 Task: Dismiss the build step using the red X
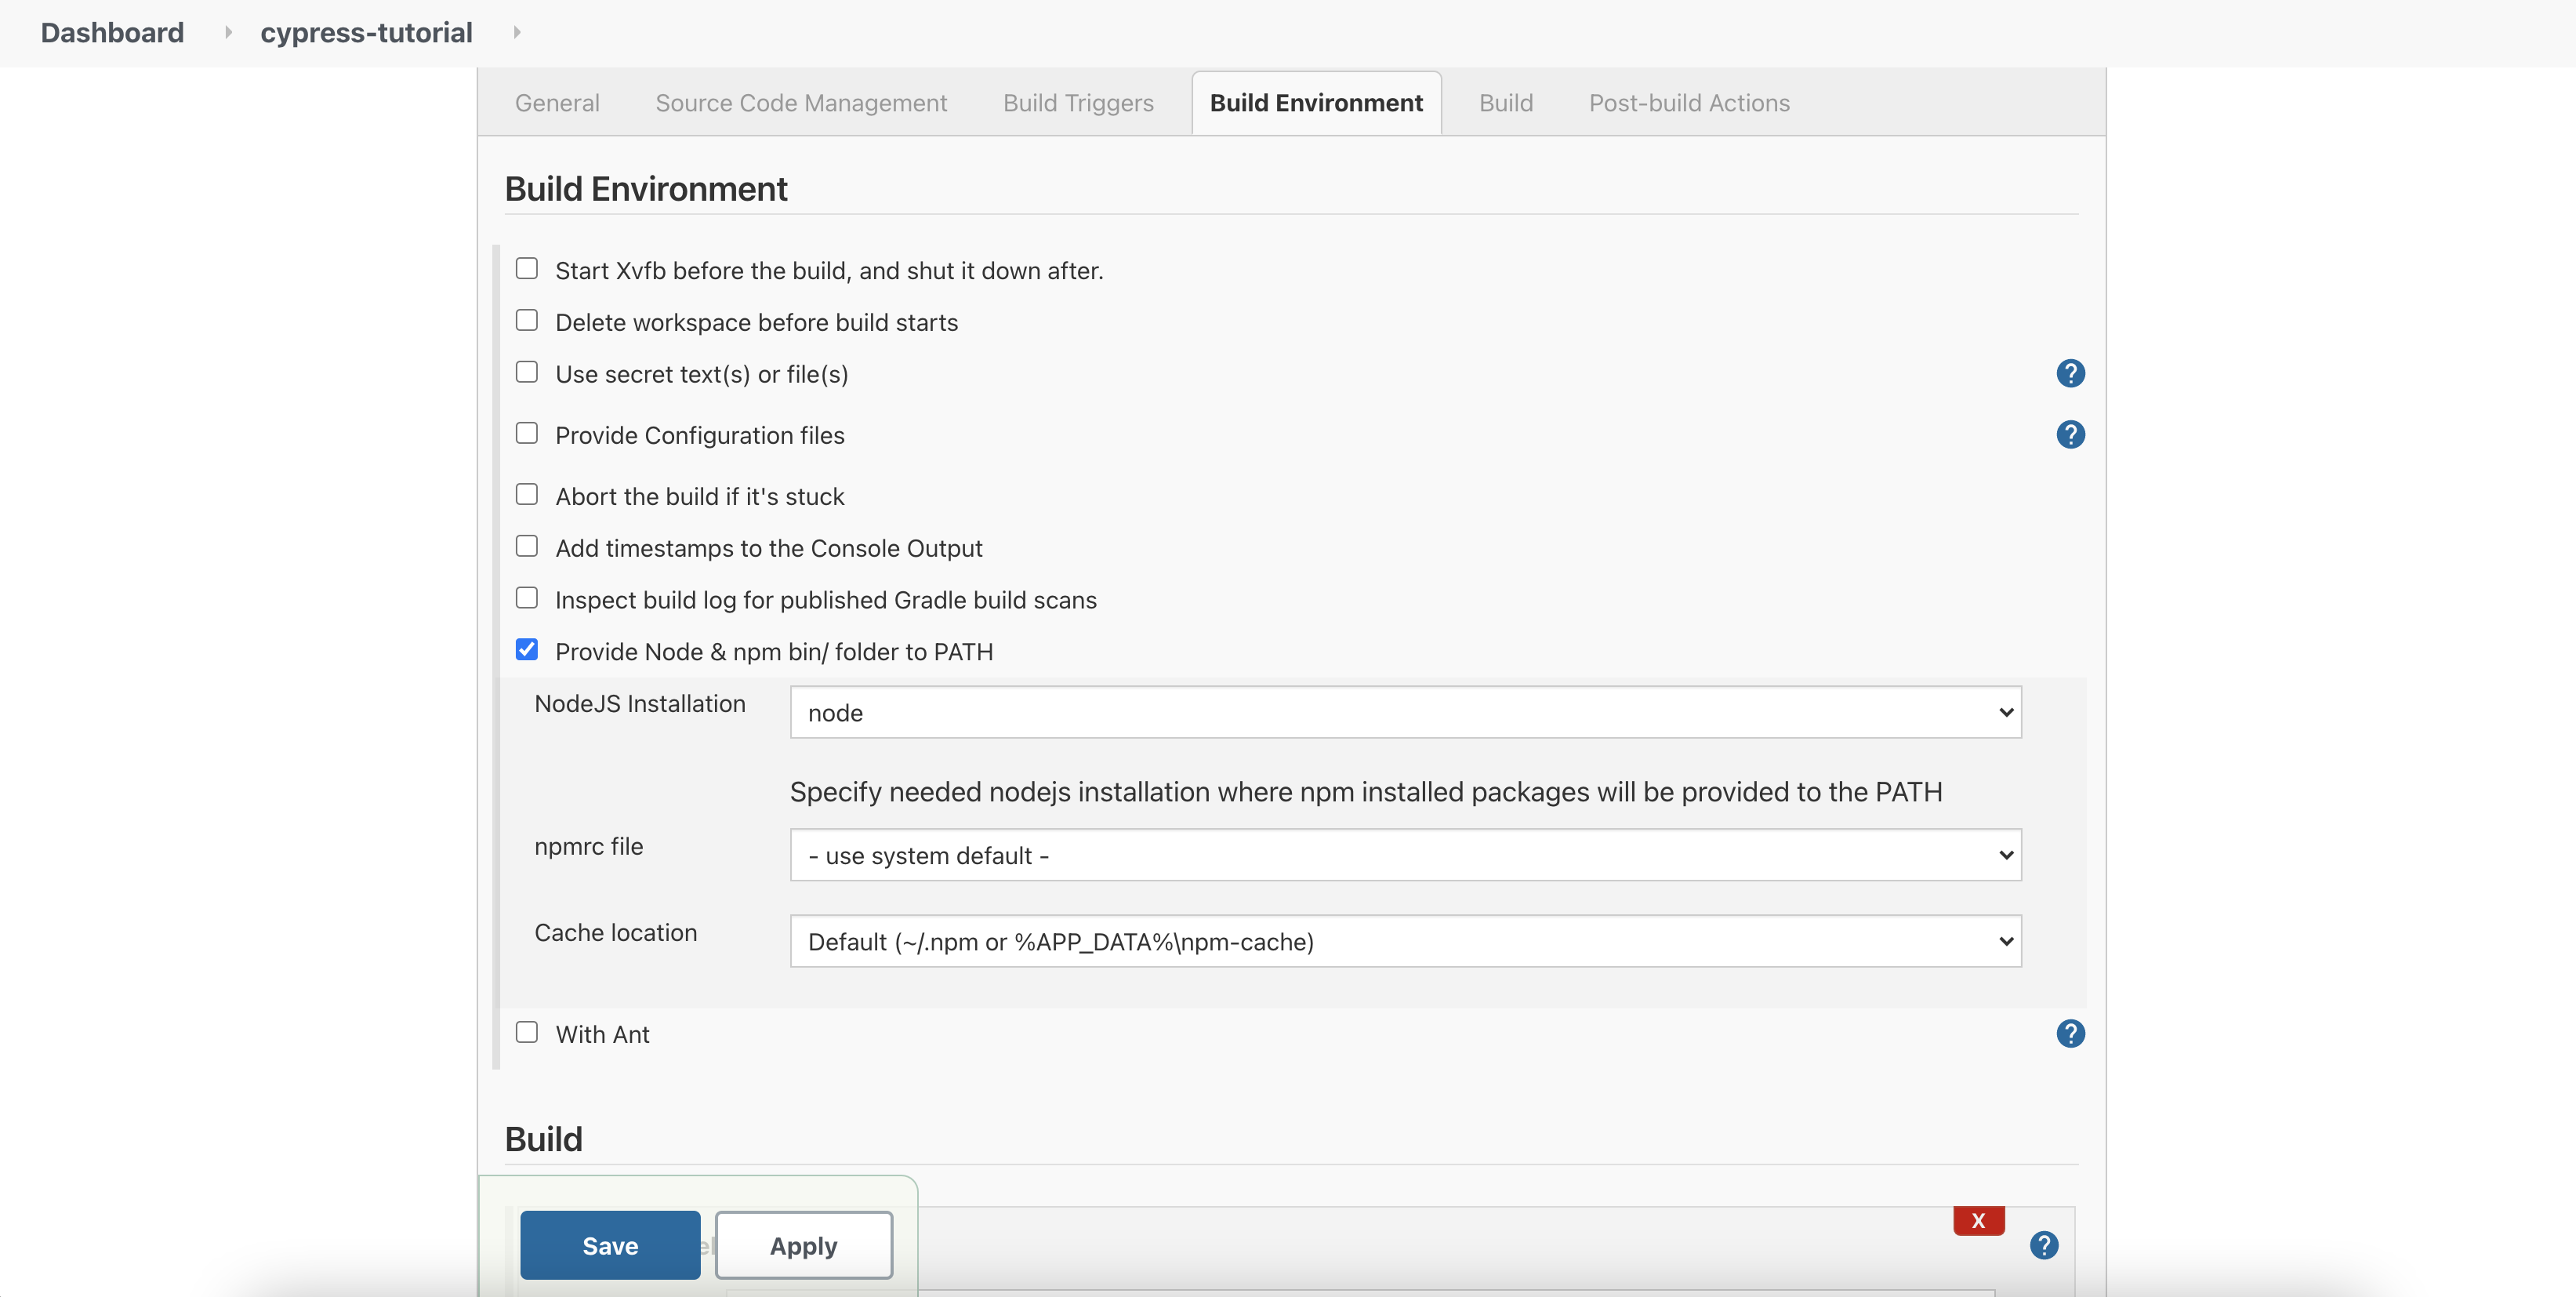click(1978, 1220)
